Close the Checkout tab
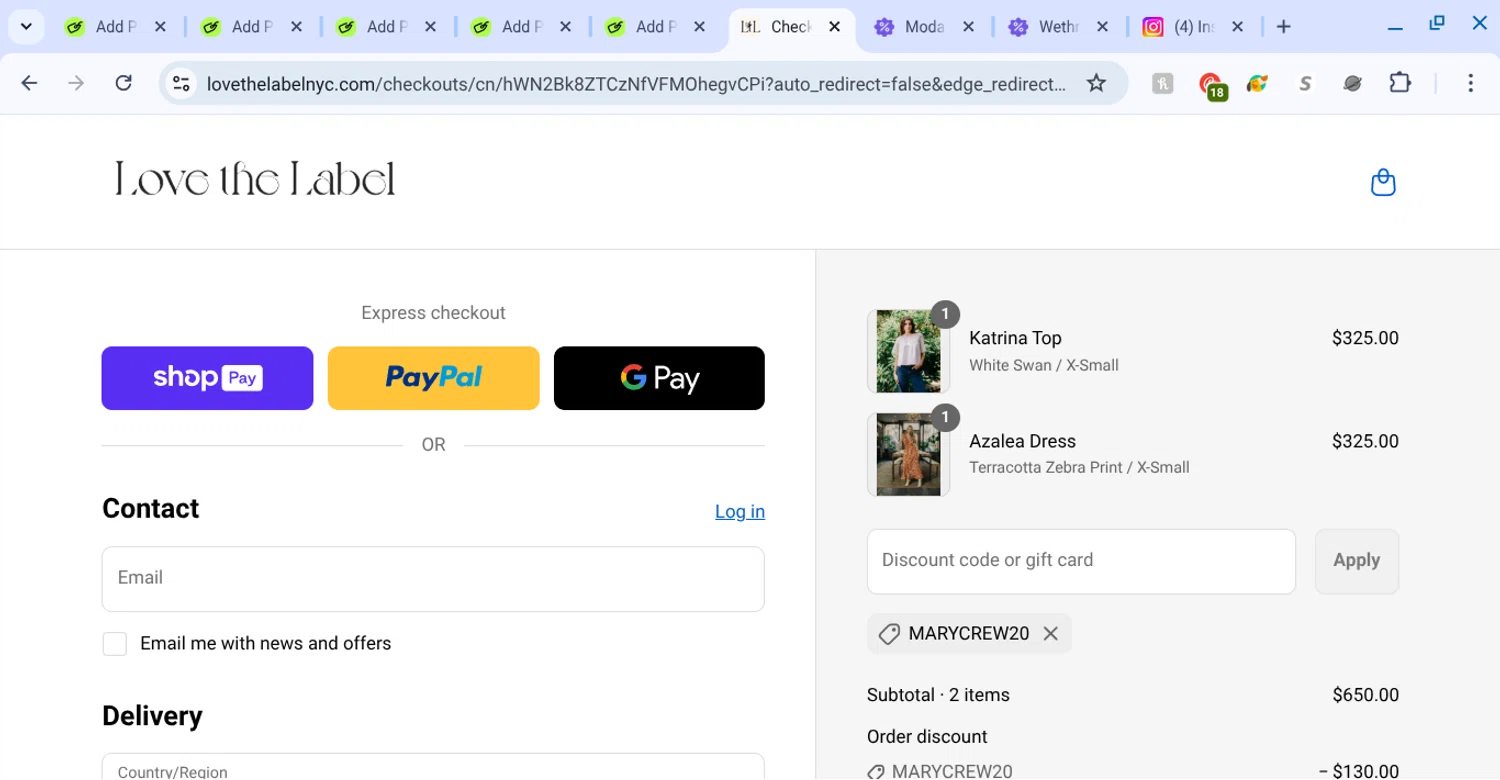This screenshot has height=780, width=1500. pyautogui.click(x=834, y=27)
